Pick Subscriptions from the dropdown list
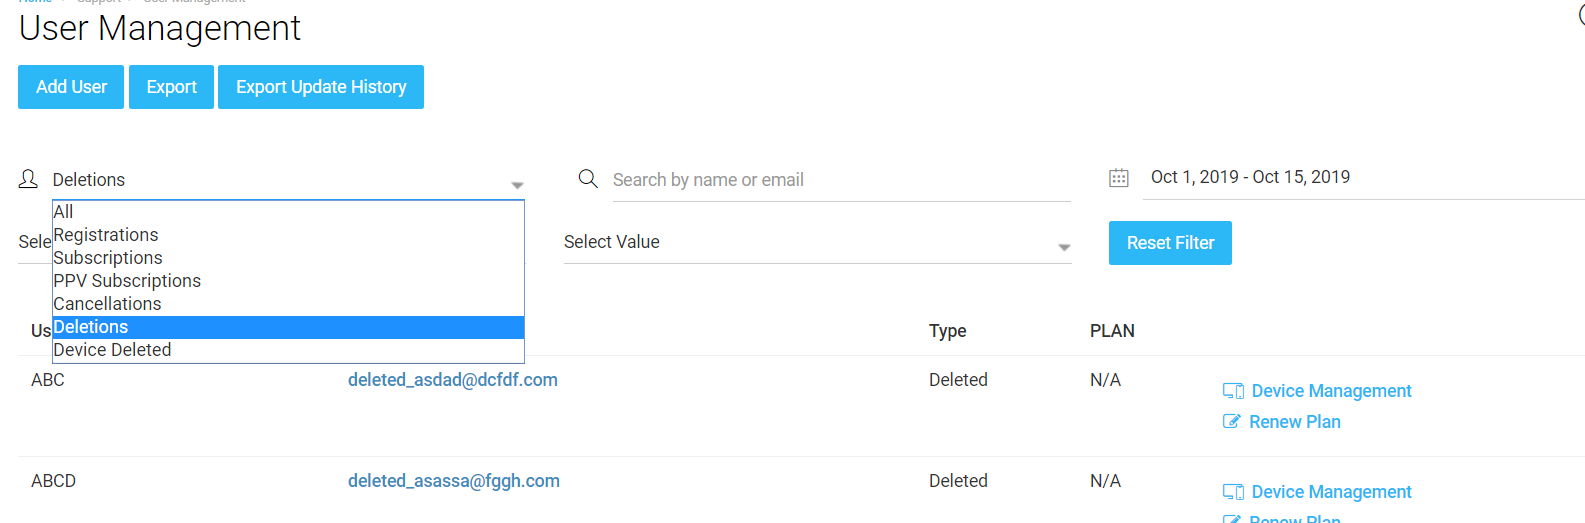 [288, 258]
